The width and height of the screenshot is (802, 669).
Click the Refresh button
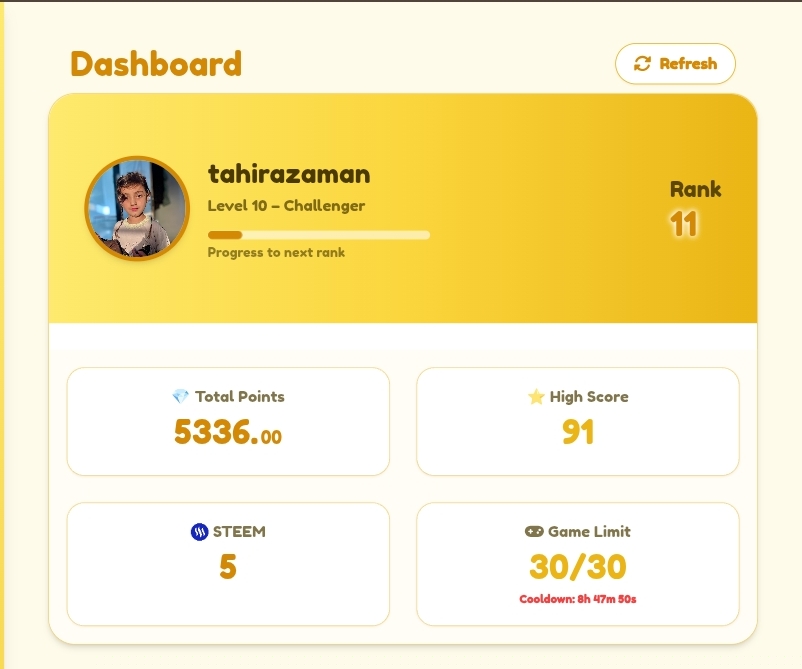(675, 63)
